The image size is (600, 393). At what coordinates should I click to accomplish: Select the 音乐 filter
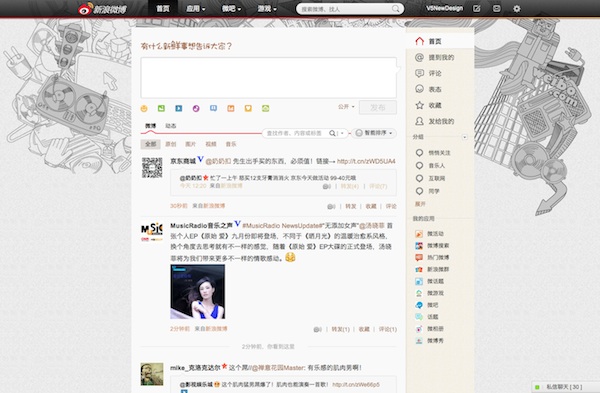point(231,144)
